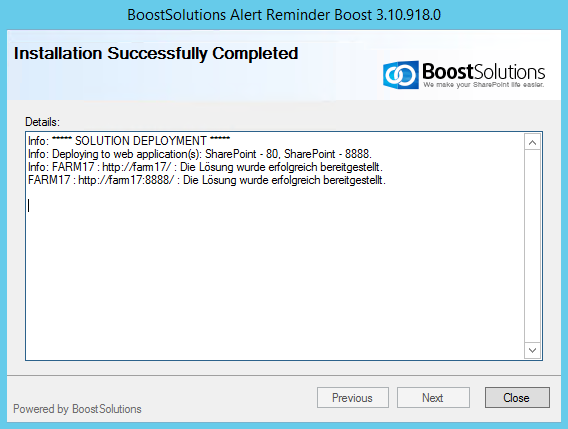Click the 'Info: FARM17 : http://farm17/' log line

(x=205, y=167)
